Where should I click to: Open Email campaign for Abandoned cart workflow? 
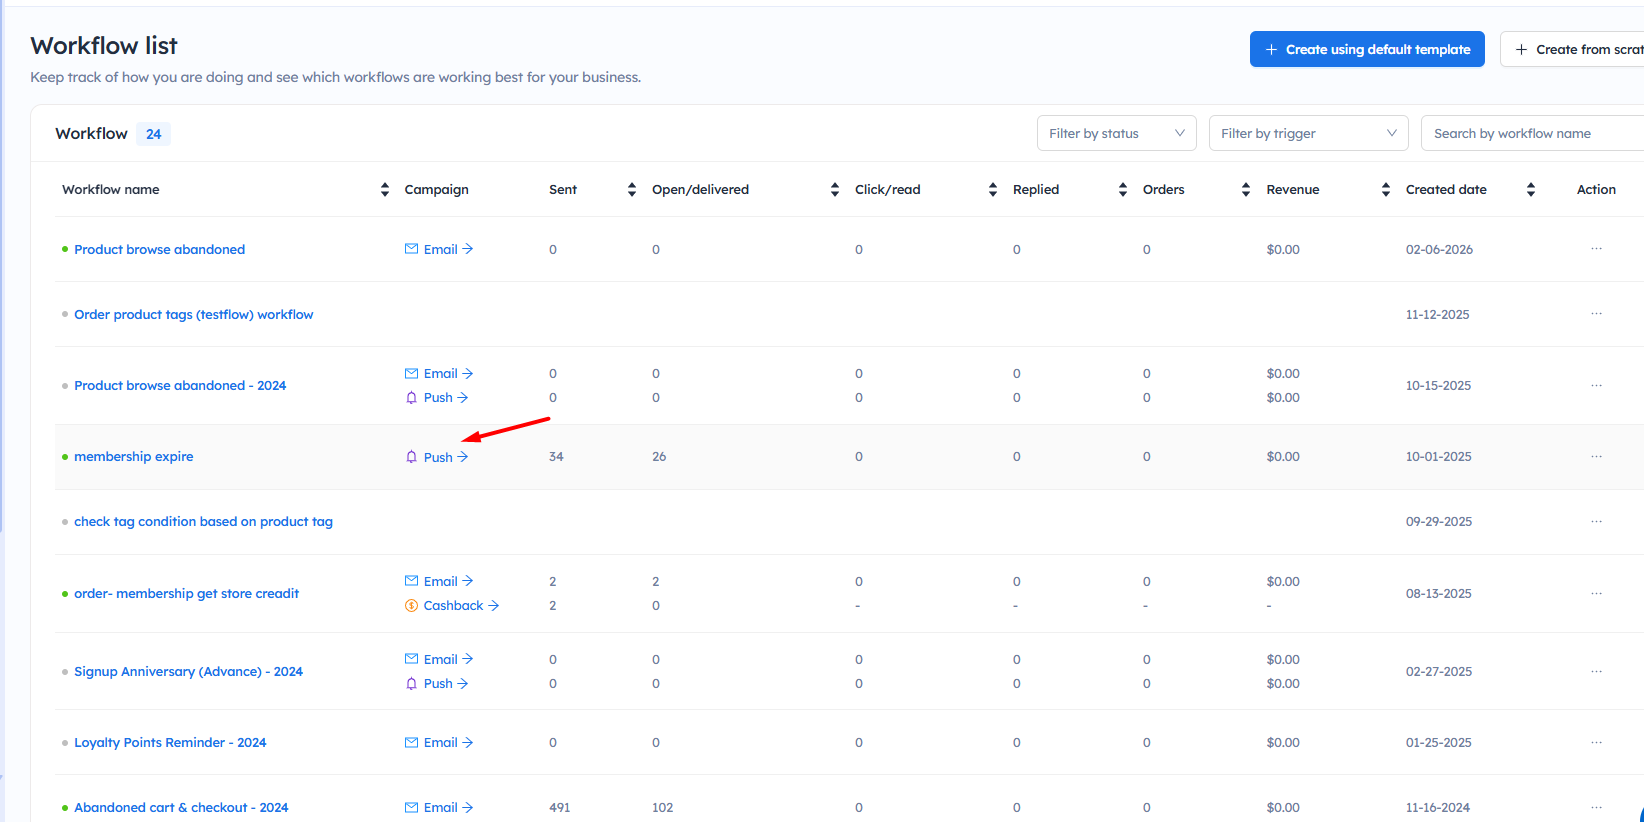tap(439, 808)
